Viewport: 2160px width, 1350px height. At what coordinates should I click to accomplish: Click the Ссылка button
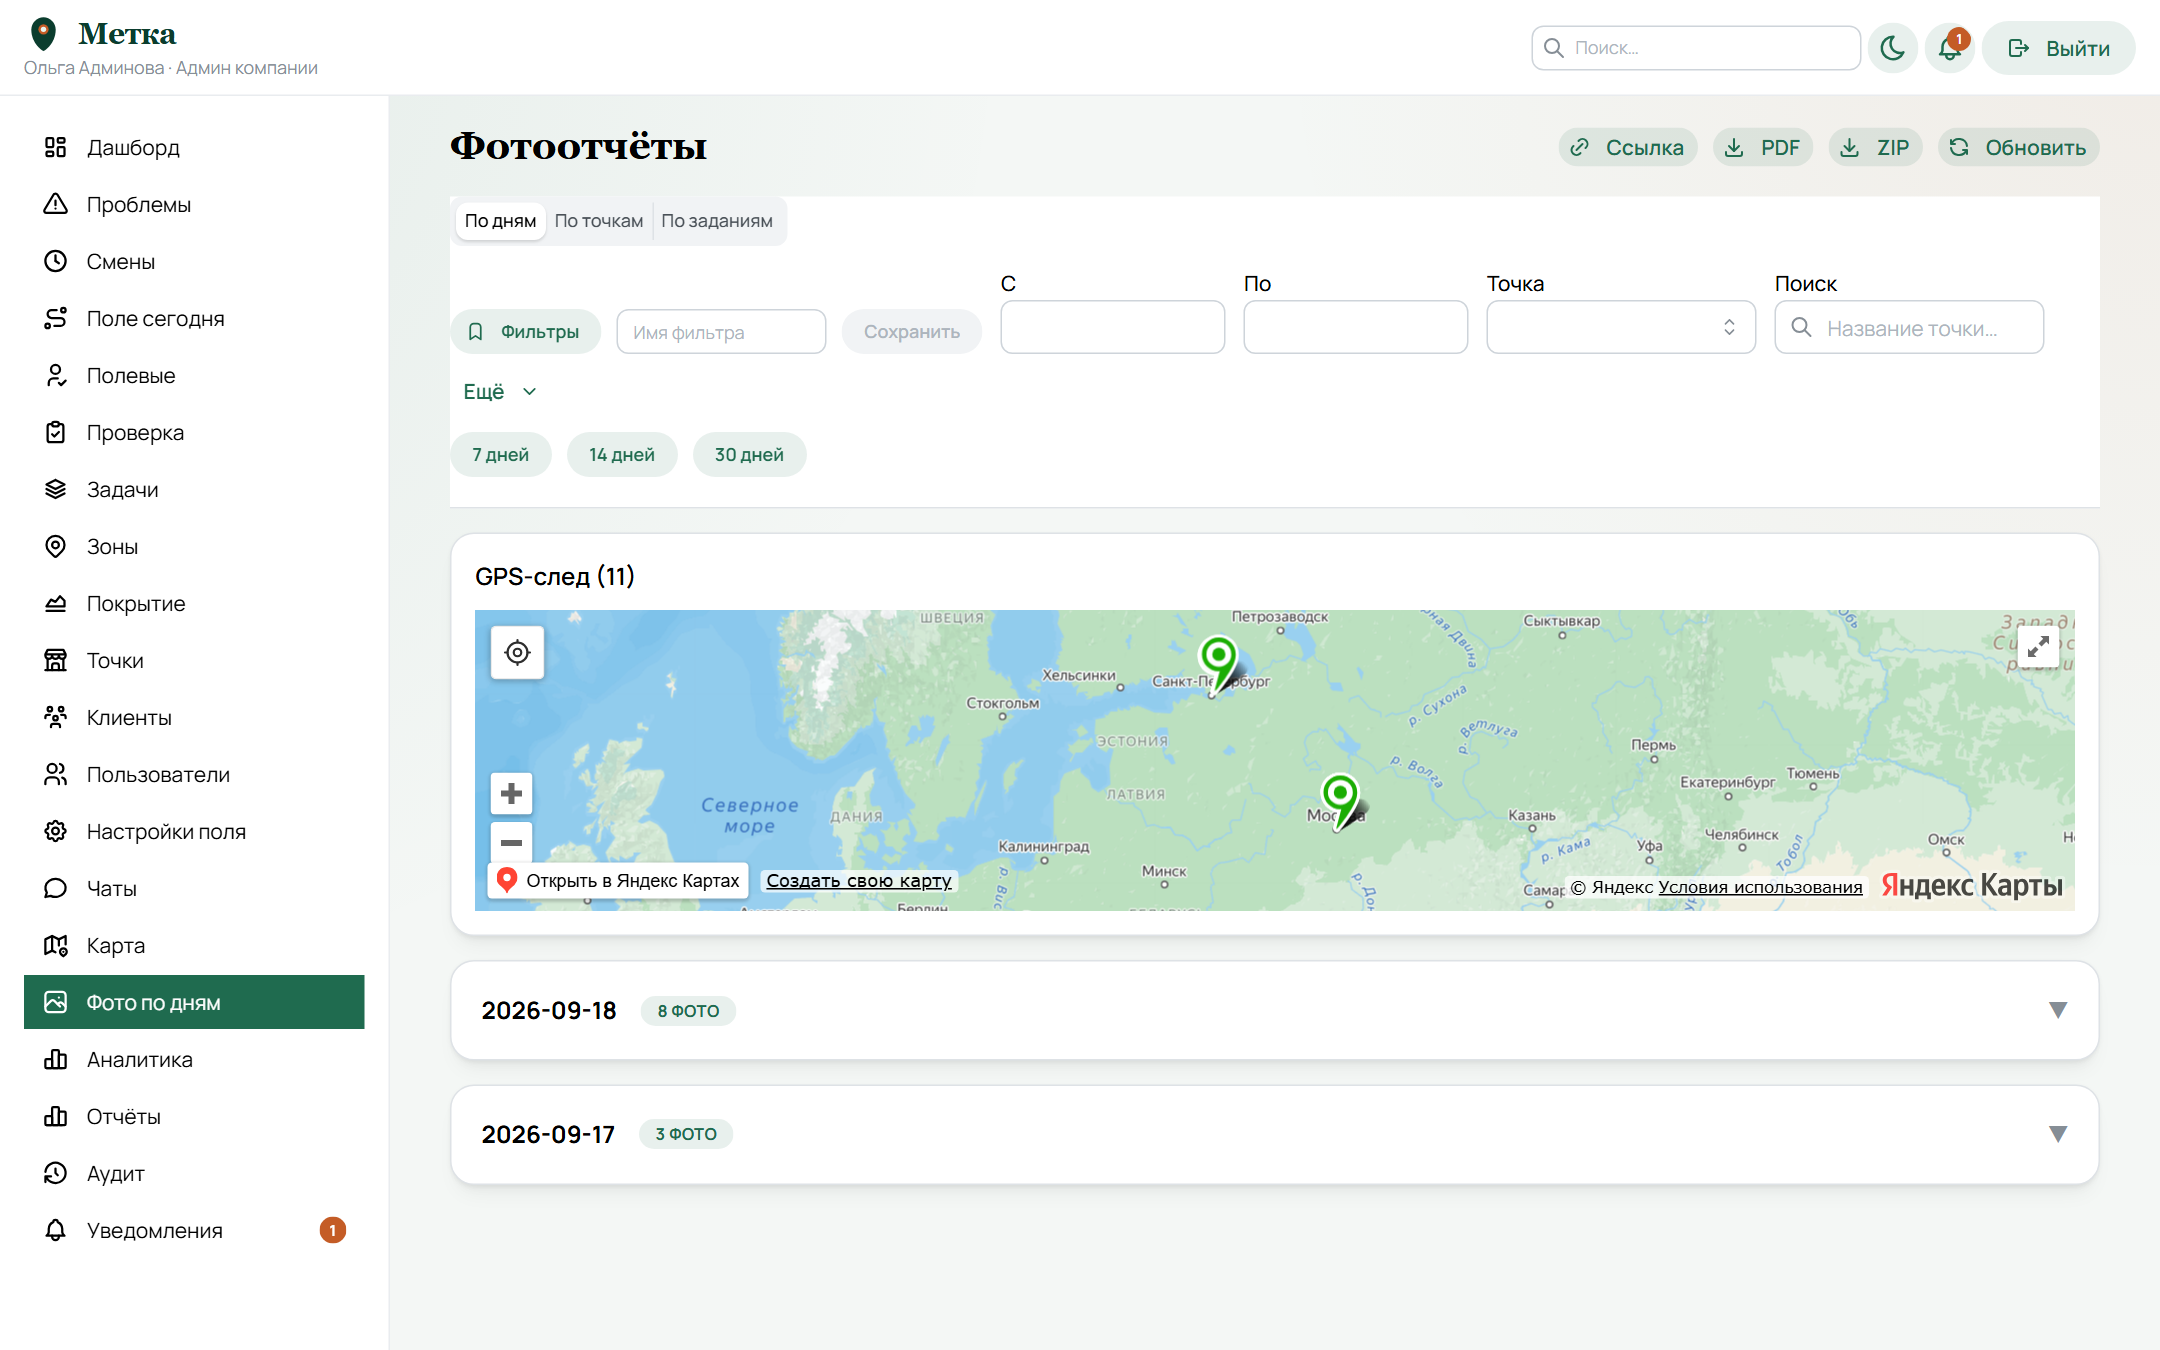pos(1627,148)
